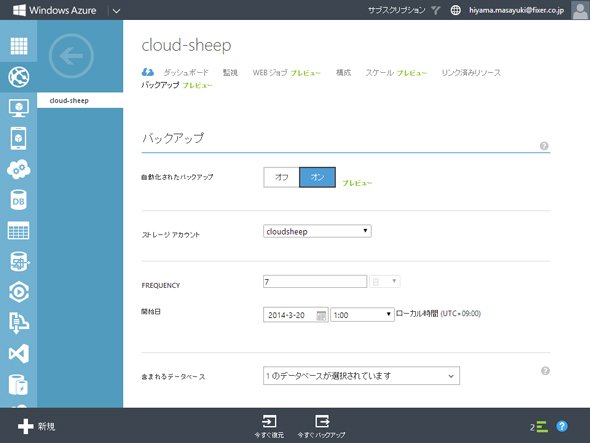Expand the included databases dropdown

[361, 376]
